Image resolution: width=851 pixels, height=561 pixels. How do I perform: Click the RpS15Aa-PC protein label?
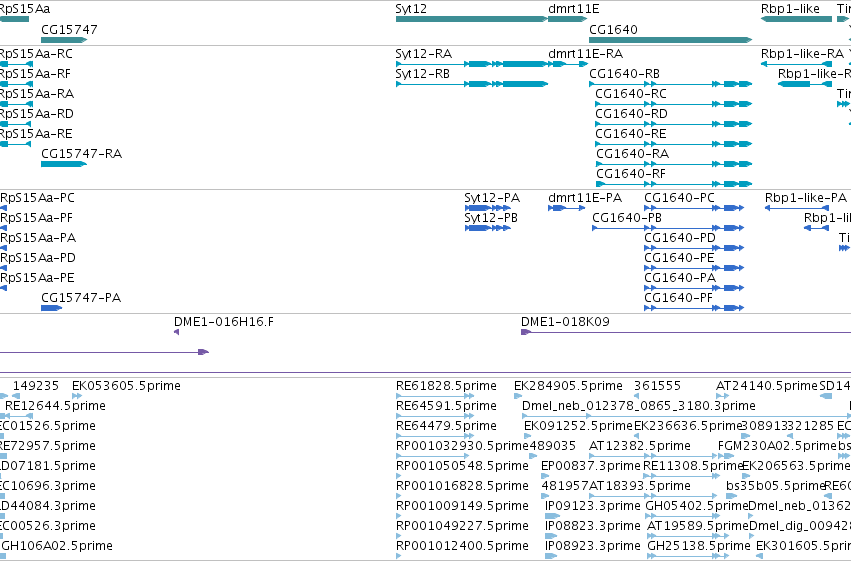[37, 198]
